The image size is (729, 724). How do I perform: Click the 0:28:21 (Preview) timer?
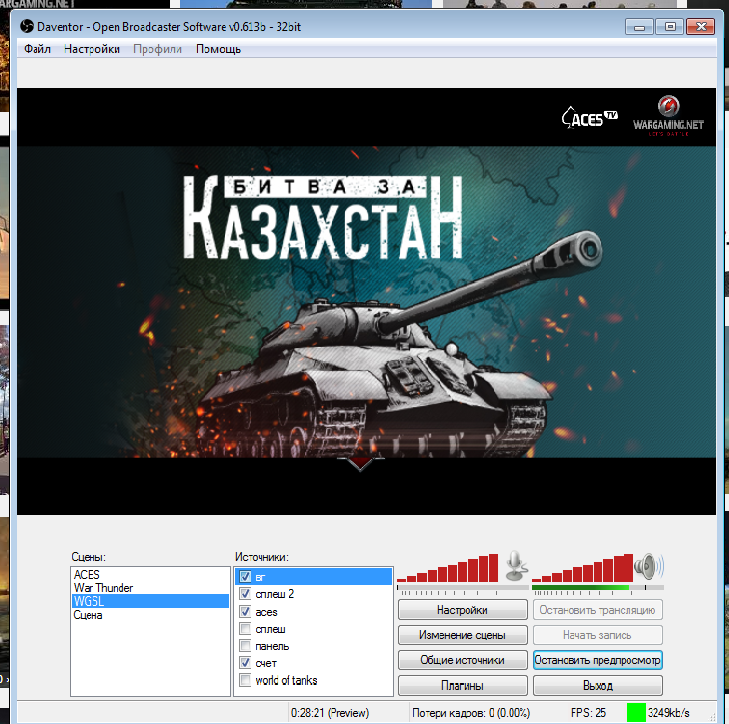(330, 712)
